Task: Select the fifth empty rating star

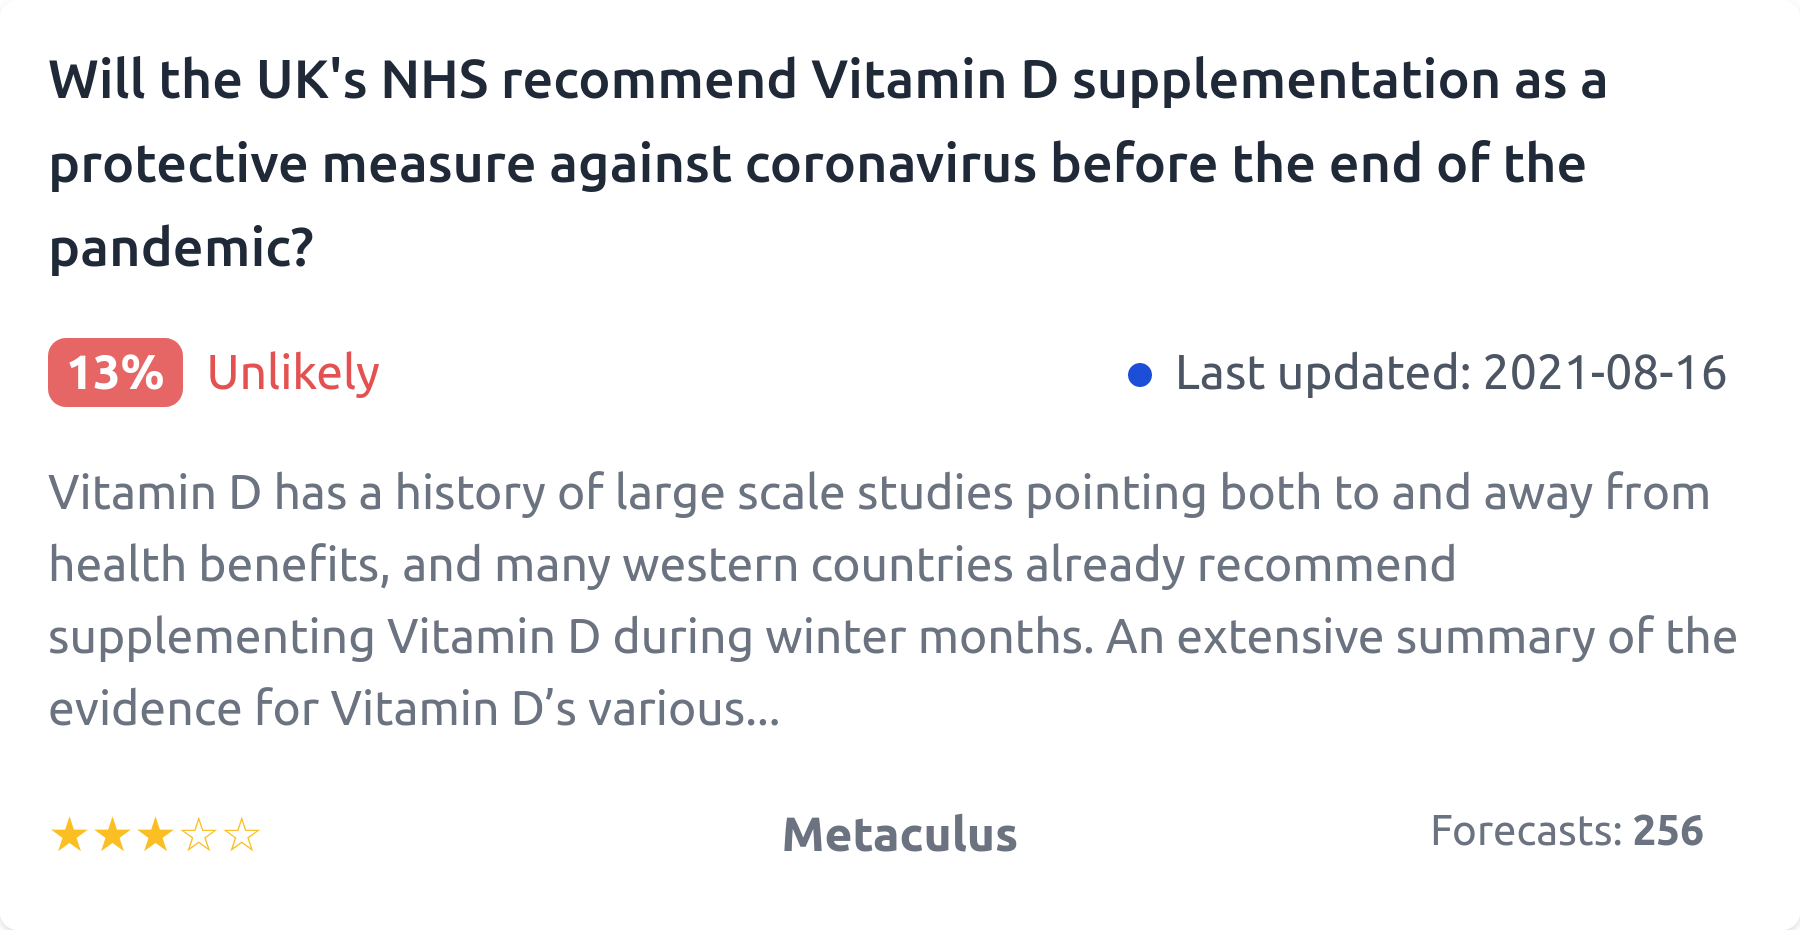Action: click(242, 835)
